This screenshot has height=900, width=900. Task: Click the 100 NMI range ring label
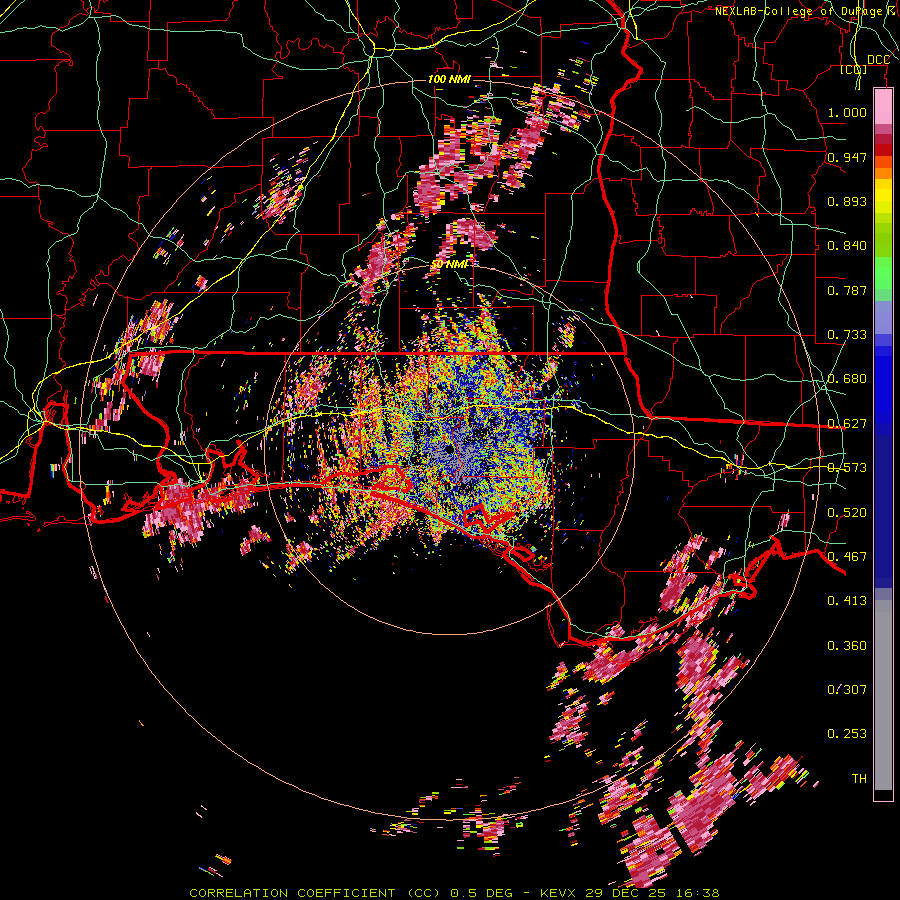pos(449,79)
